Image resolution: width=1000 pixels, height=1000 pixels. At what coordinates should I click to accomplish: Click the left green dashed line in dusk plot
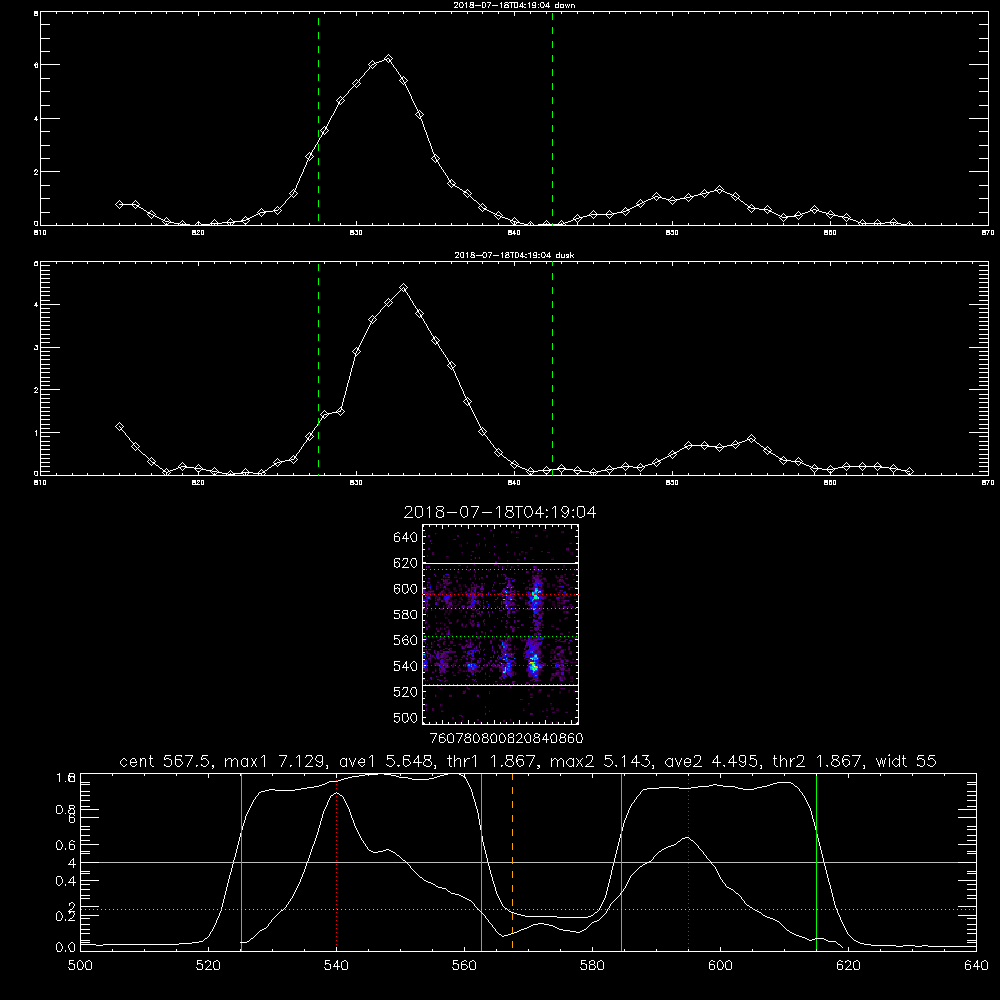pyautogui.click(x=318, y=368)
